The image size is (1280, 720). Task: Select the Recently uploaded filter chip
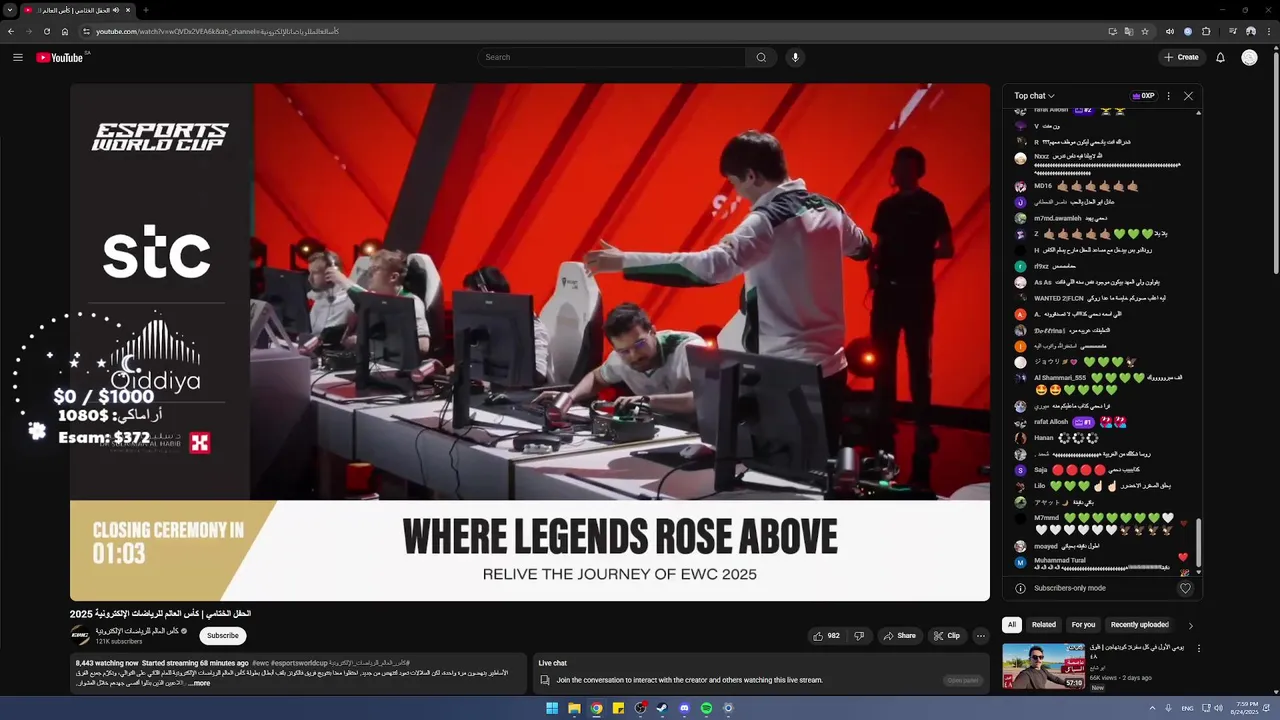point(1139,625)
